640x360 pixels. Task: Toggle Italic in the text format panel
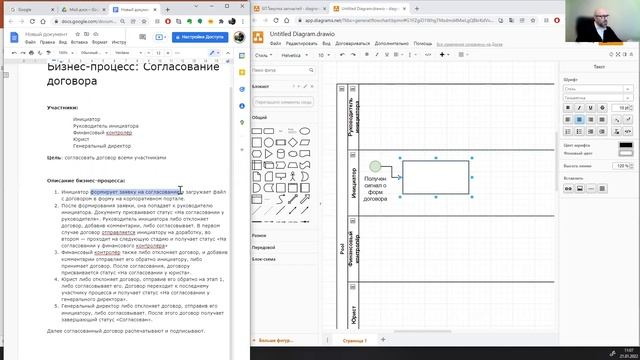(x=579, y=108)
